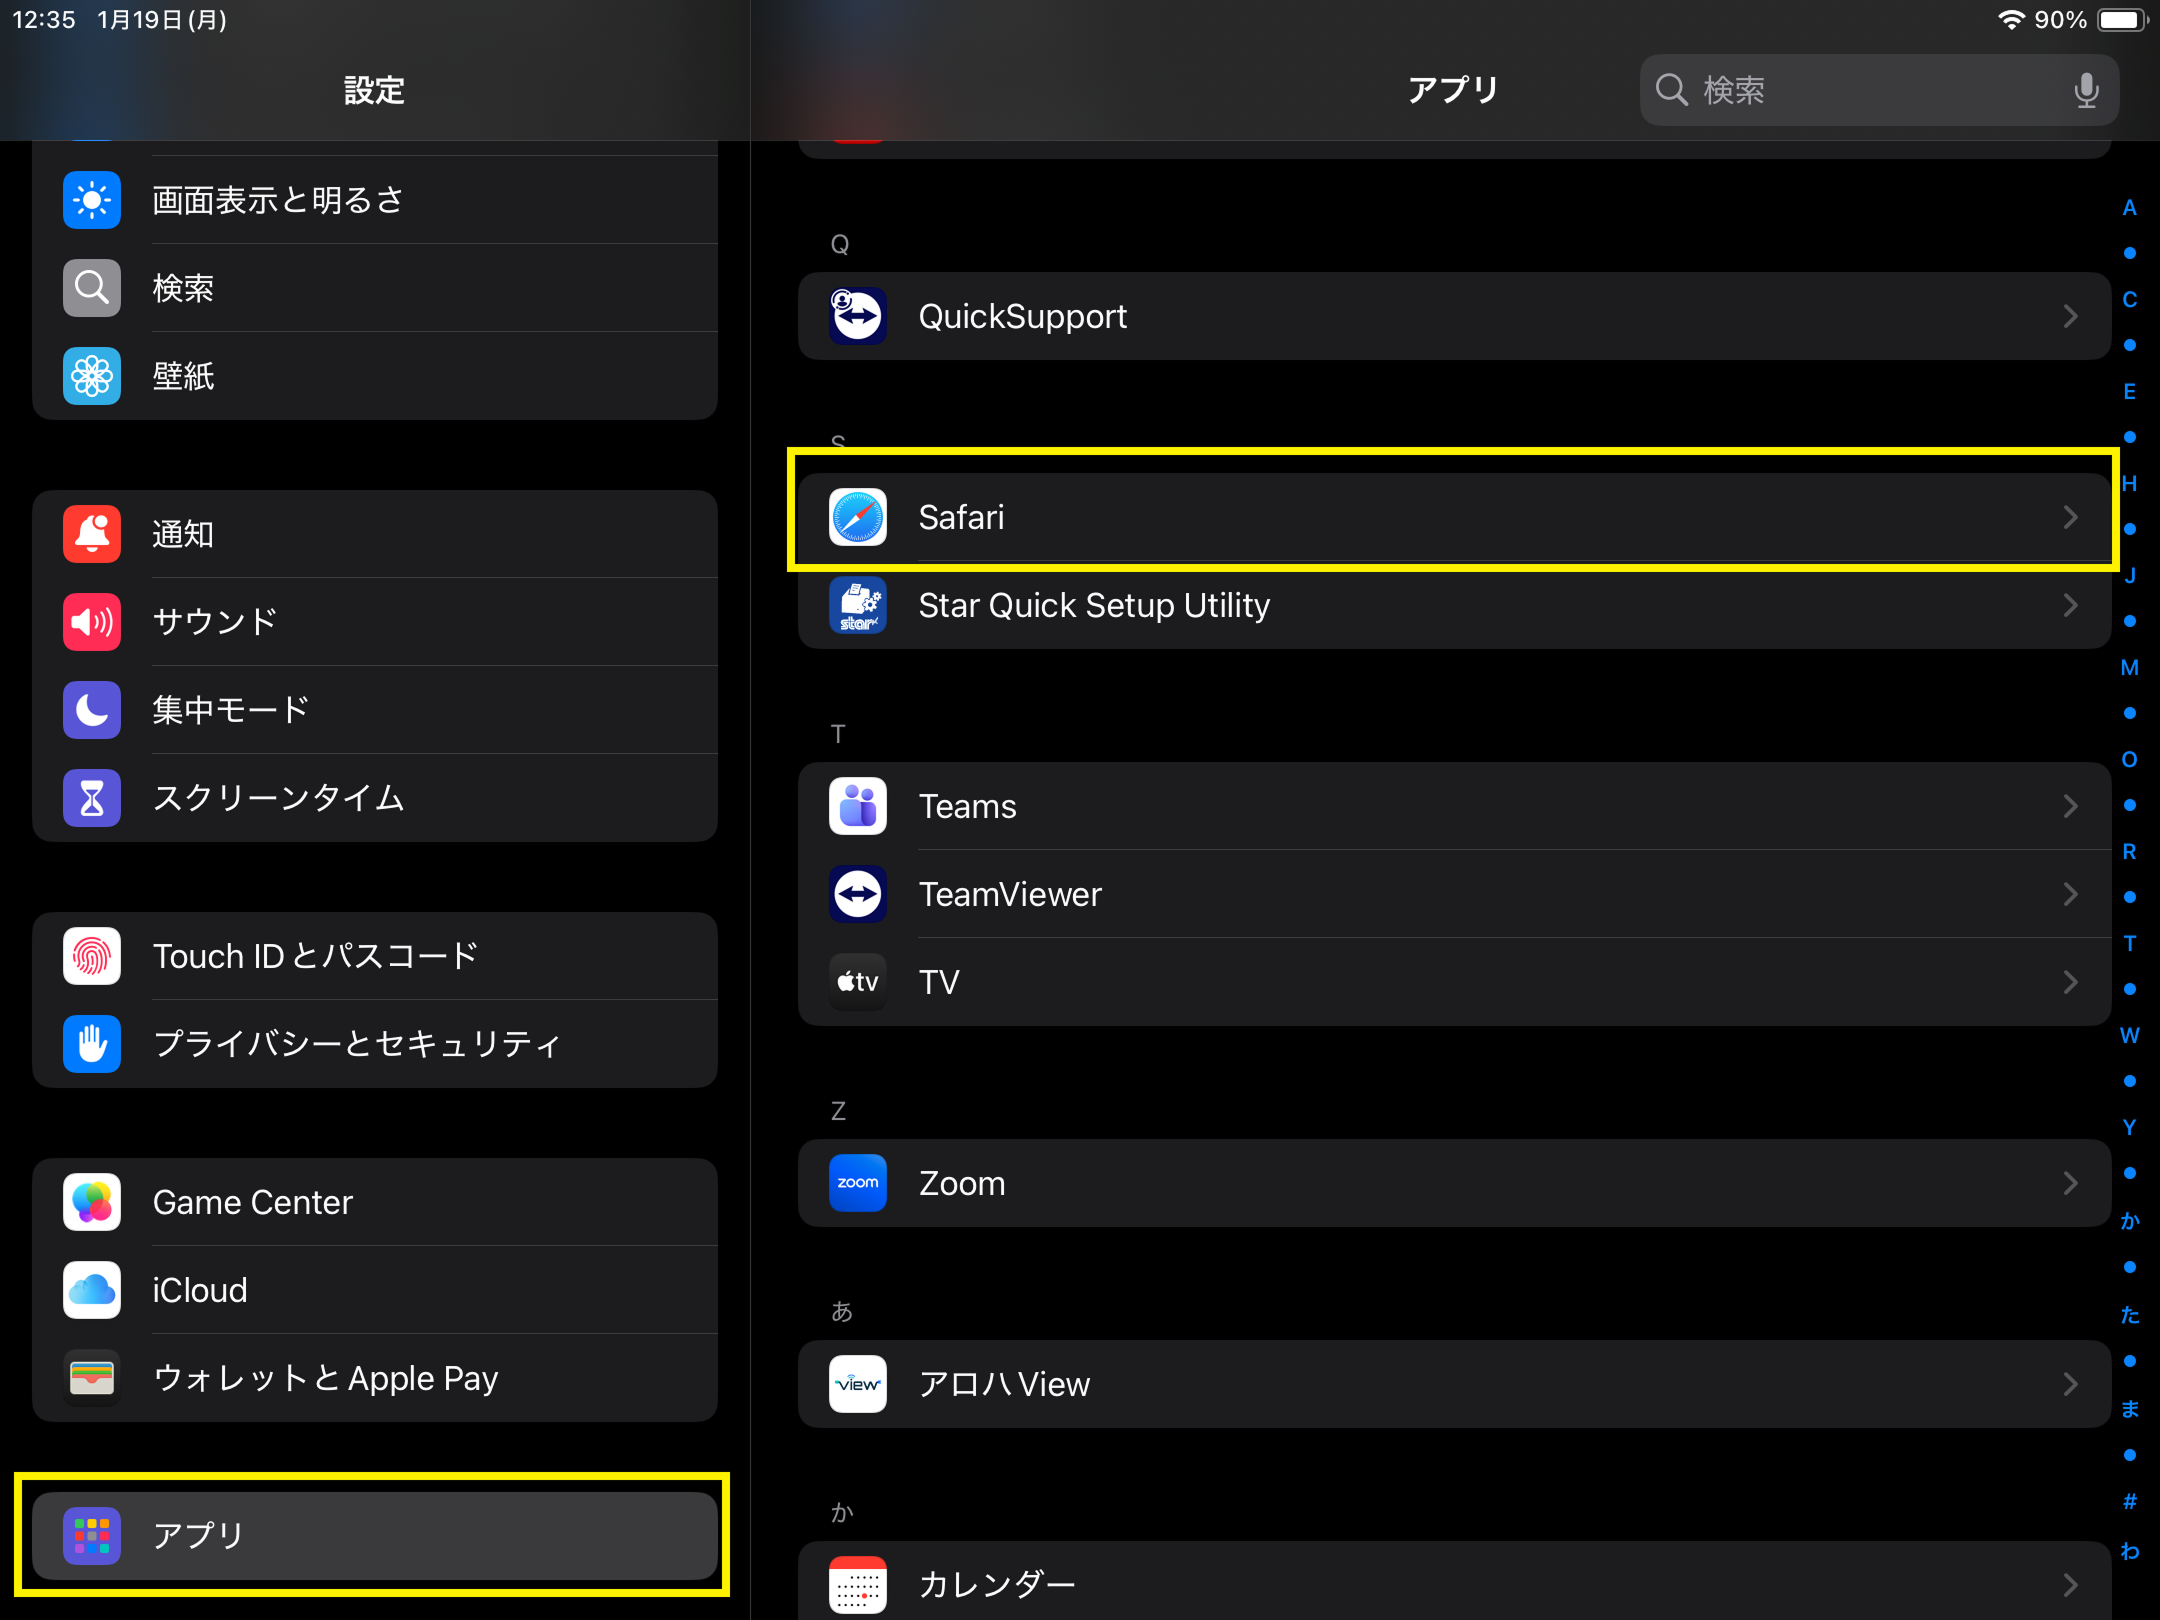Screen dimensions: 2160x1620
Task: Tap the Microsoft Teams icon
Action: coord(857,806)
